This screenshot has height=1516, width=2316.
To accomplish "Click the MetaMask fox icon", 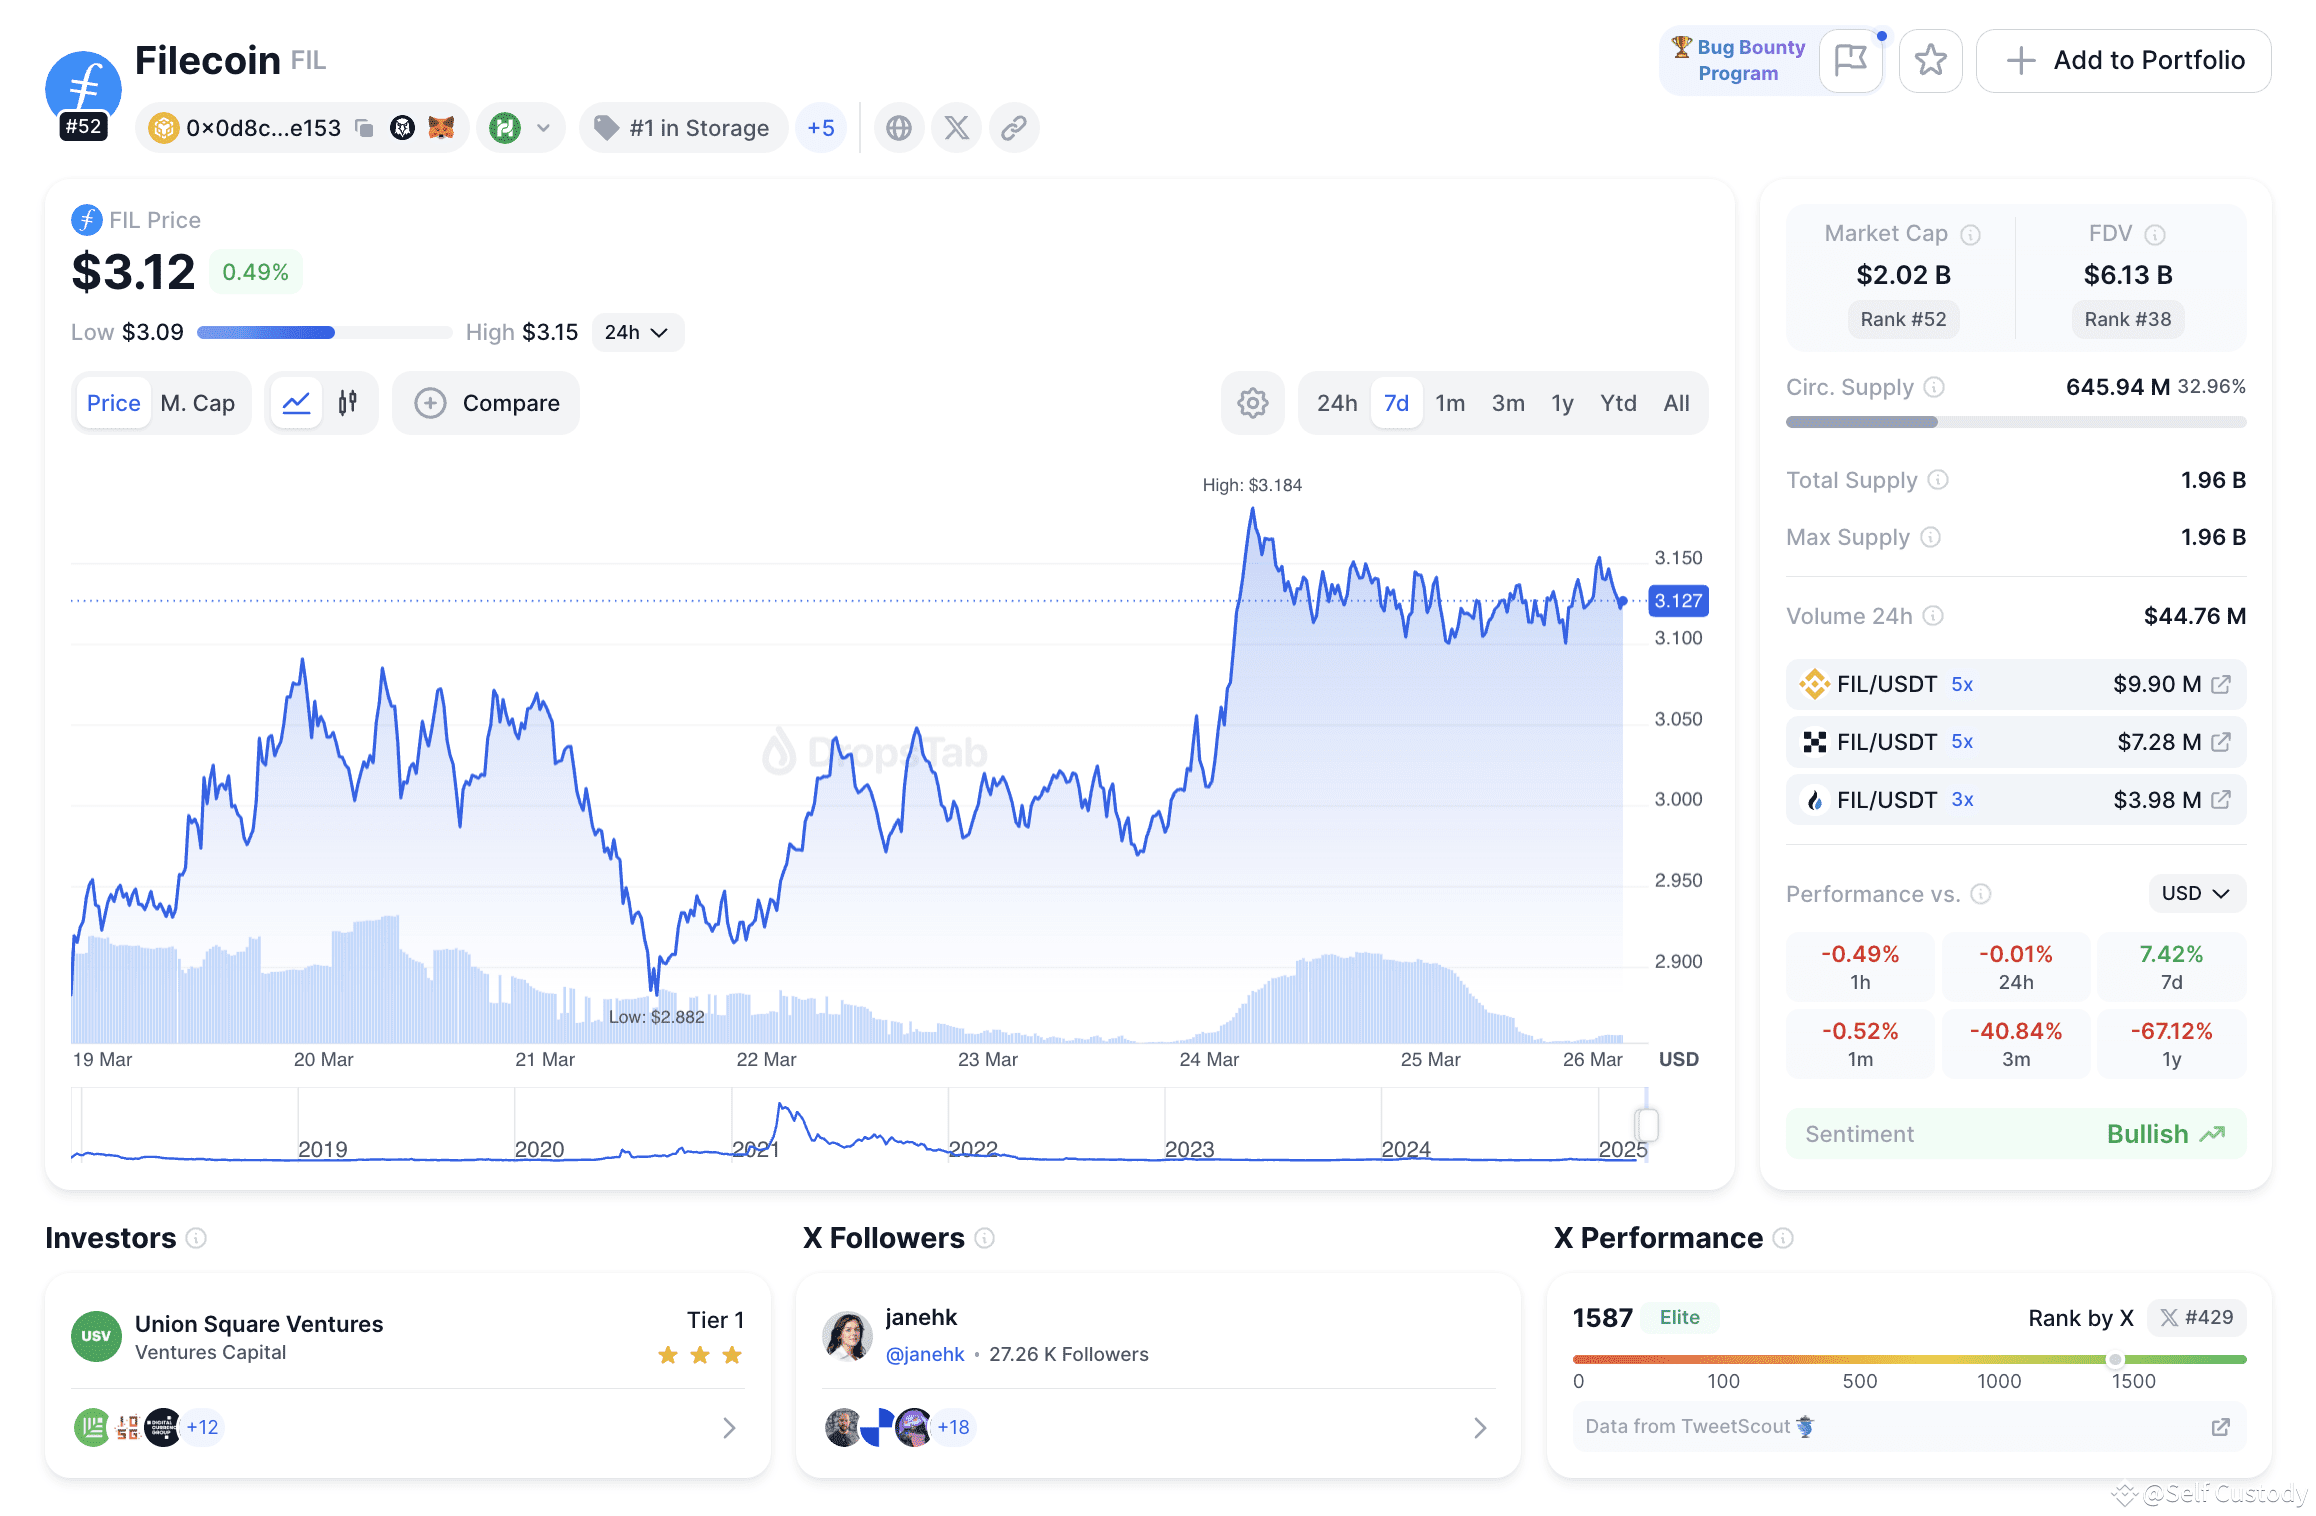I will coord(441,128).
